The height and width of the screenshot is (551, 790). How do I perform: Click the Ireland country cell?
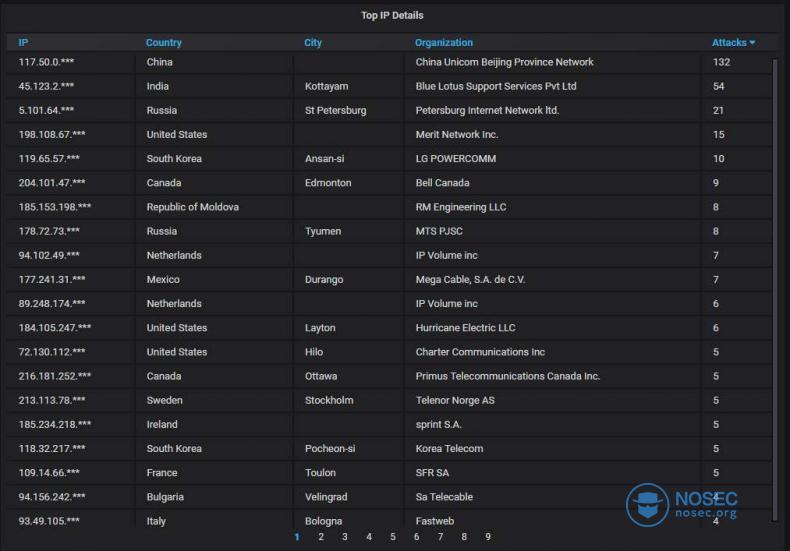point(162,425)
